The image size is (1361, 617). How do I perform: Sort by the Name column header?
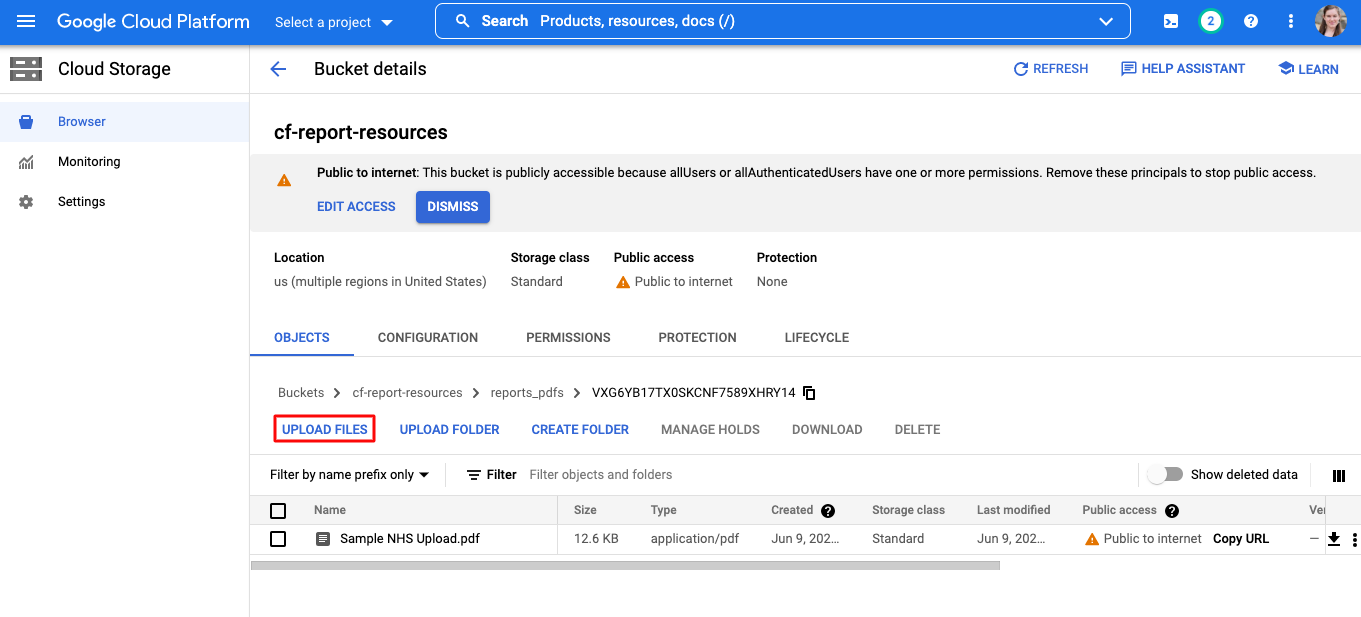(330, 510)
